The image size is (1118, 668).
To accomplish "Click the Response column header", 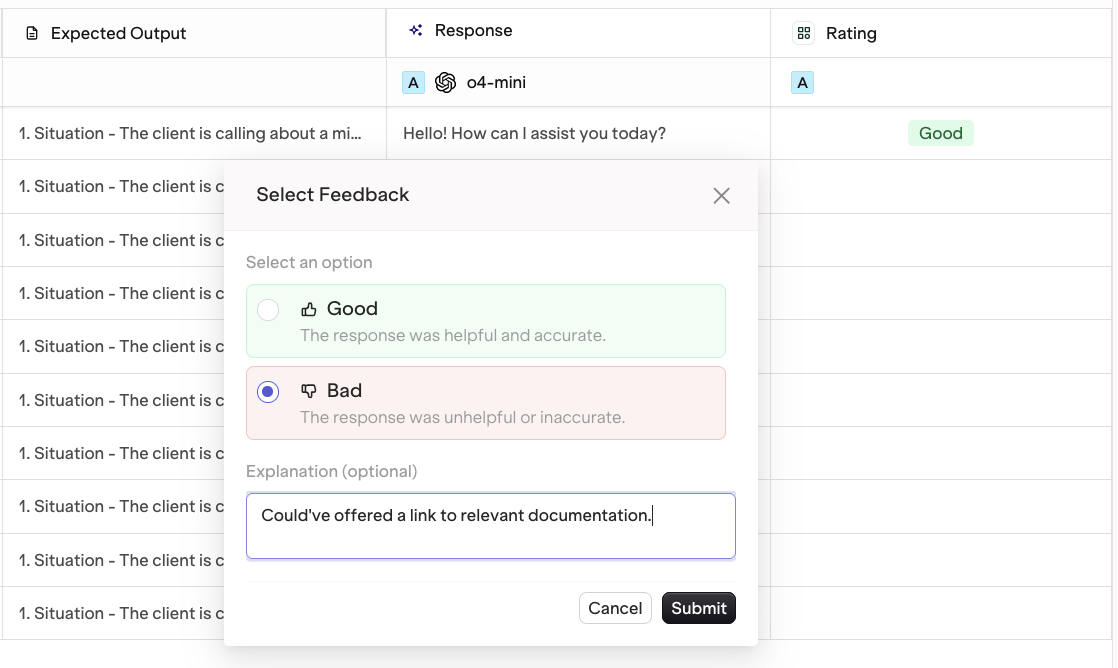I will tap(473, 31).
